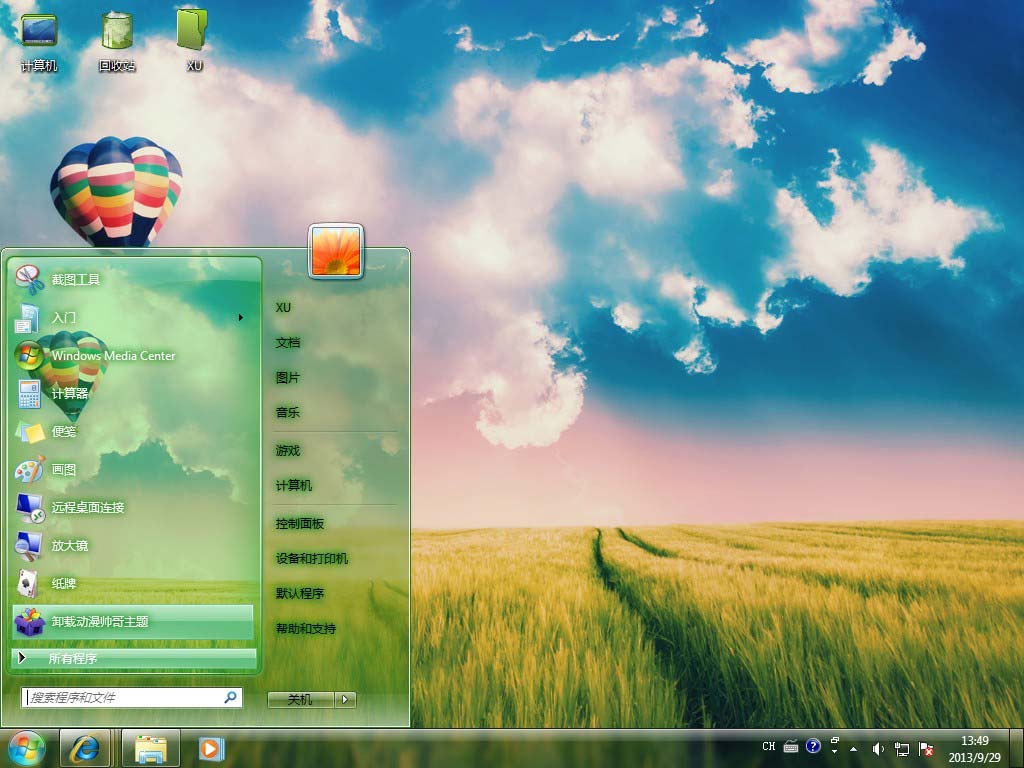This screenshot has height=768, width=1024.
Task: Open shutdown options arrow next to 关机
Action: (345, 700)
